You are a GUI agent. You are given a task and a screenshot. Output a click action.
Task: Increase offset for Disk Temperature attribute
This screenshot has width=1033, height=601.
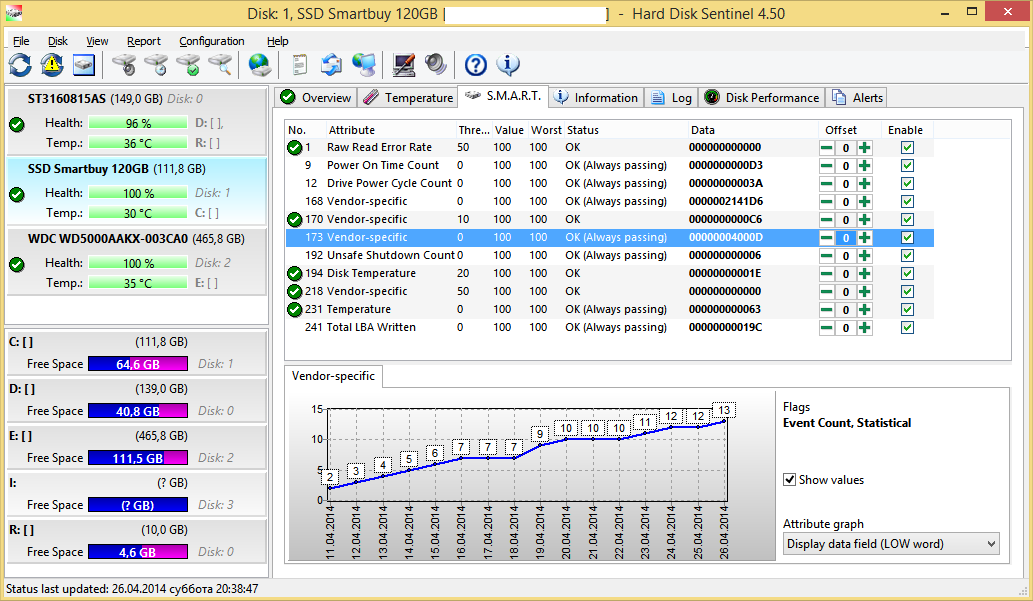click(864, 274)
